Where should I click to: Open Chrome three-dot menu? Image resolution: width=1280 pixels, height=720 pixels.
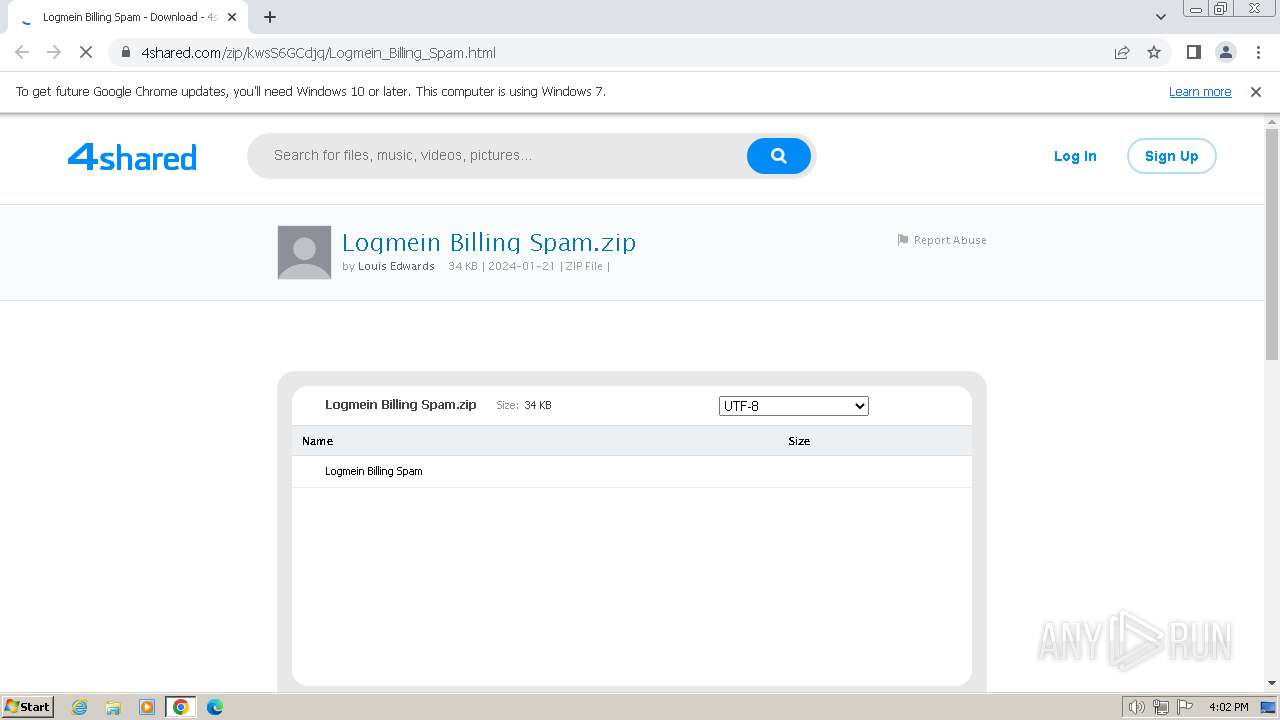[x=1258, y=52]
